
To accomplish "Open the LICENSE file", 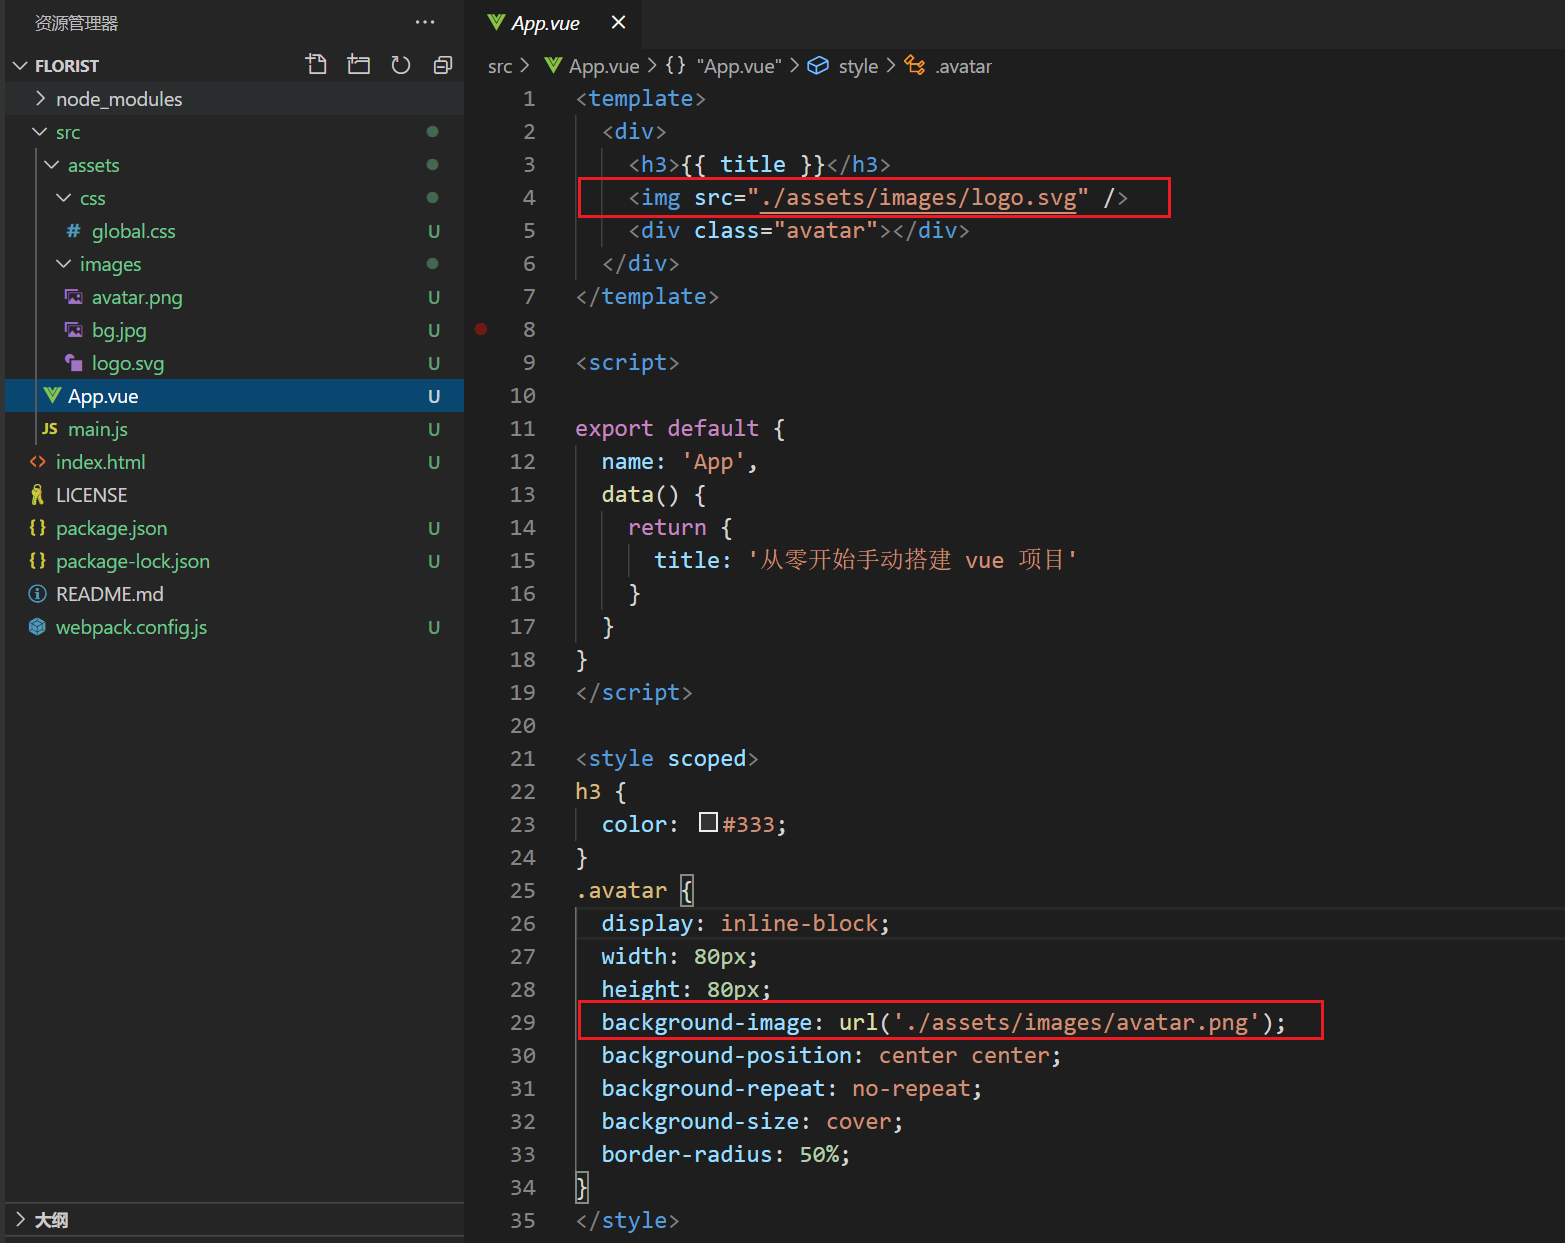I will (x=234, y=495).
